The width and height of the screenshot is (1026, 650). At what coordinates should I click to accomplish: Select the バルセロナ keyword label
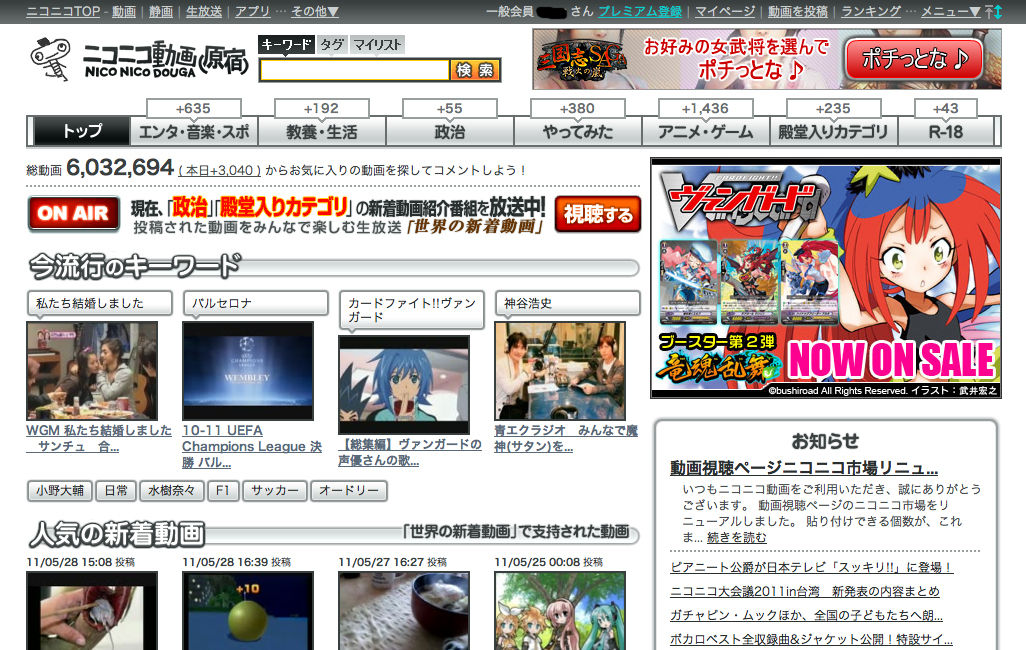point(255,303)
